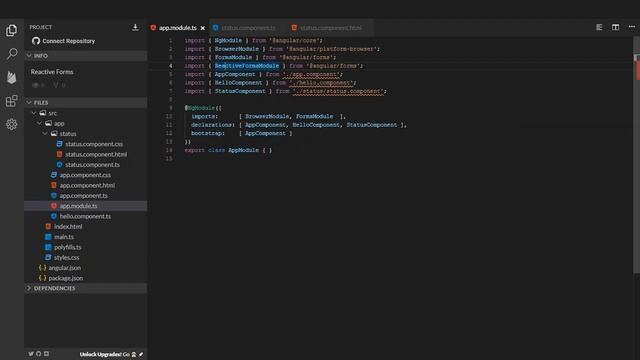Expand the DEPENDENCIES section
640x360 pixels.
pyautogui.click(x=29, y=288)
